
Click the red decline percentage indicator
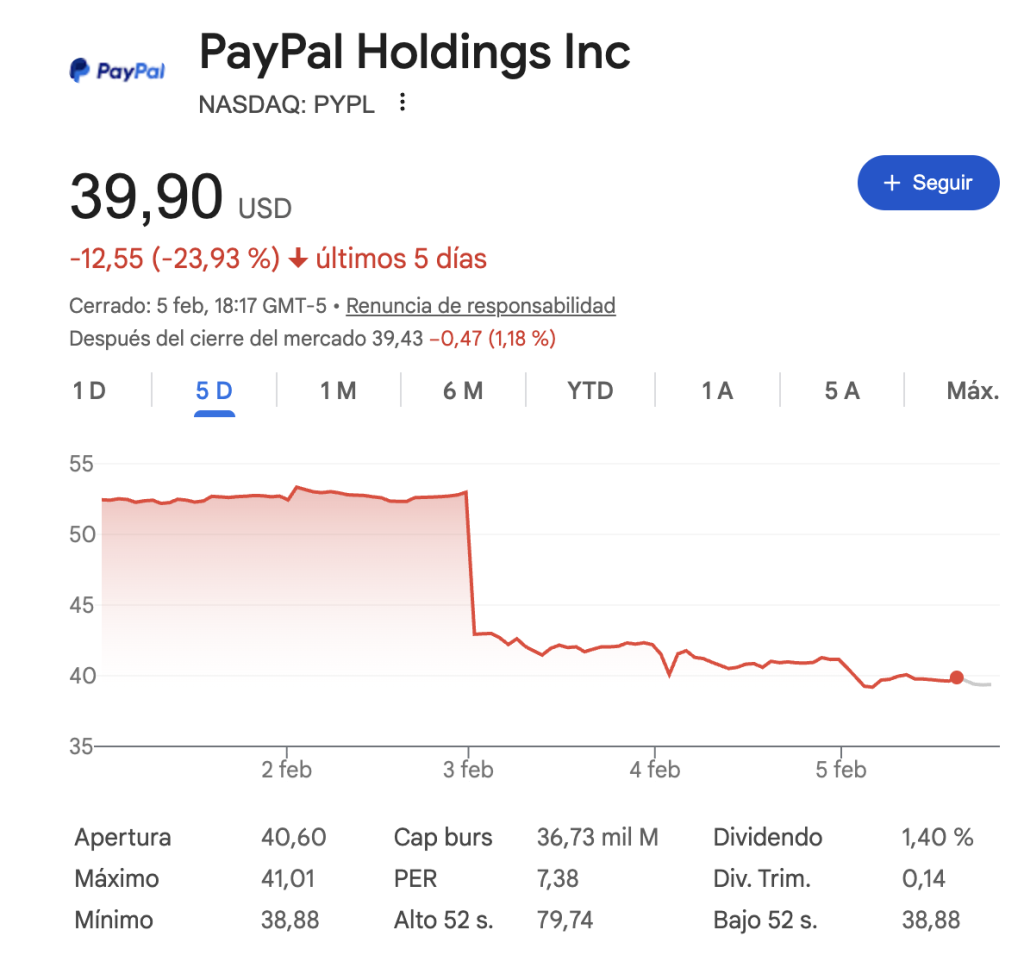coord(176,258)
